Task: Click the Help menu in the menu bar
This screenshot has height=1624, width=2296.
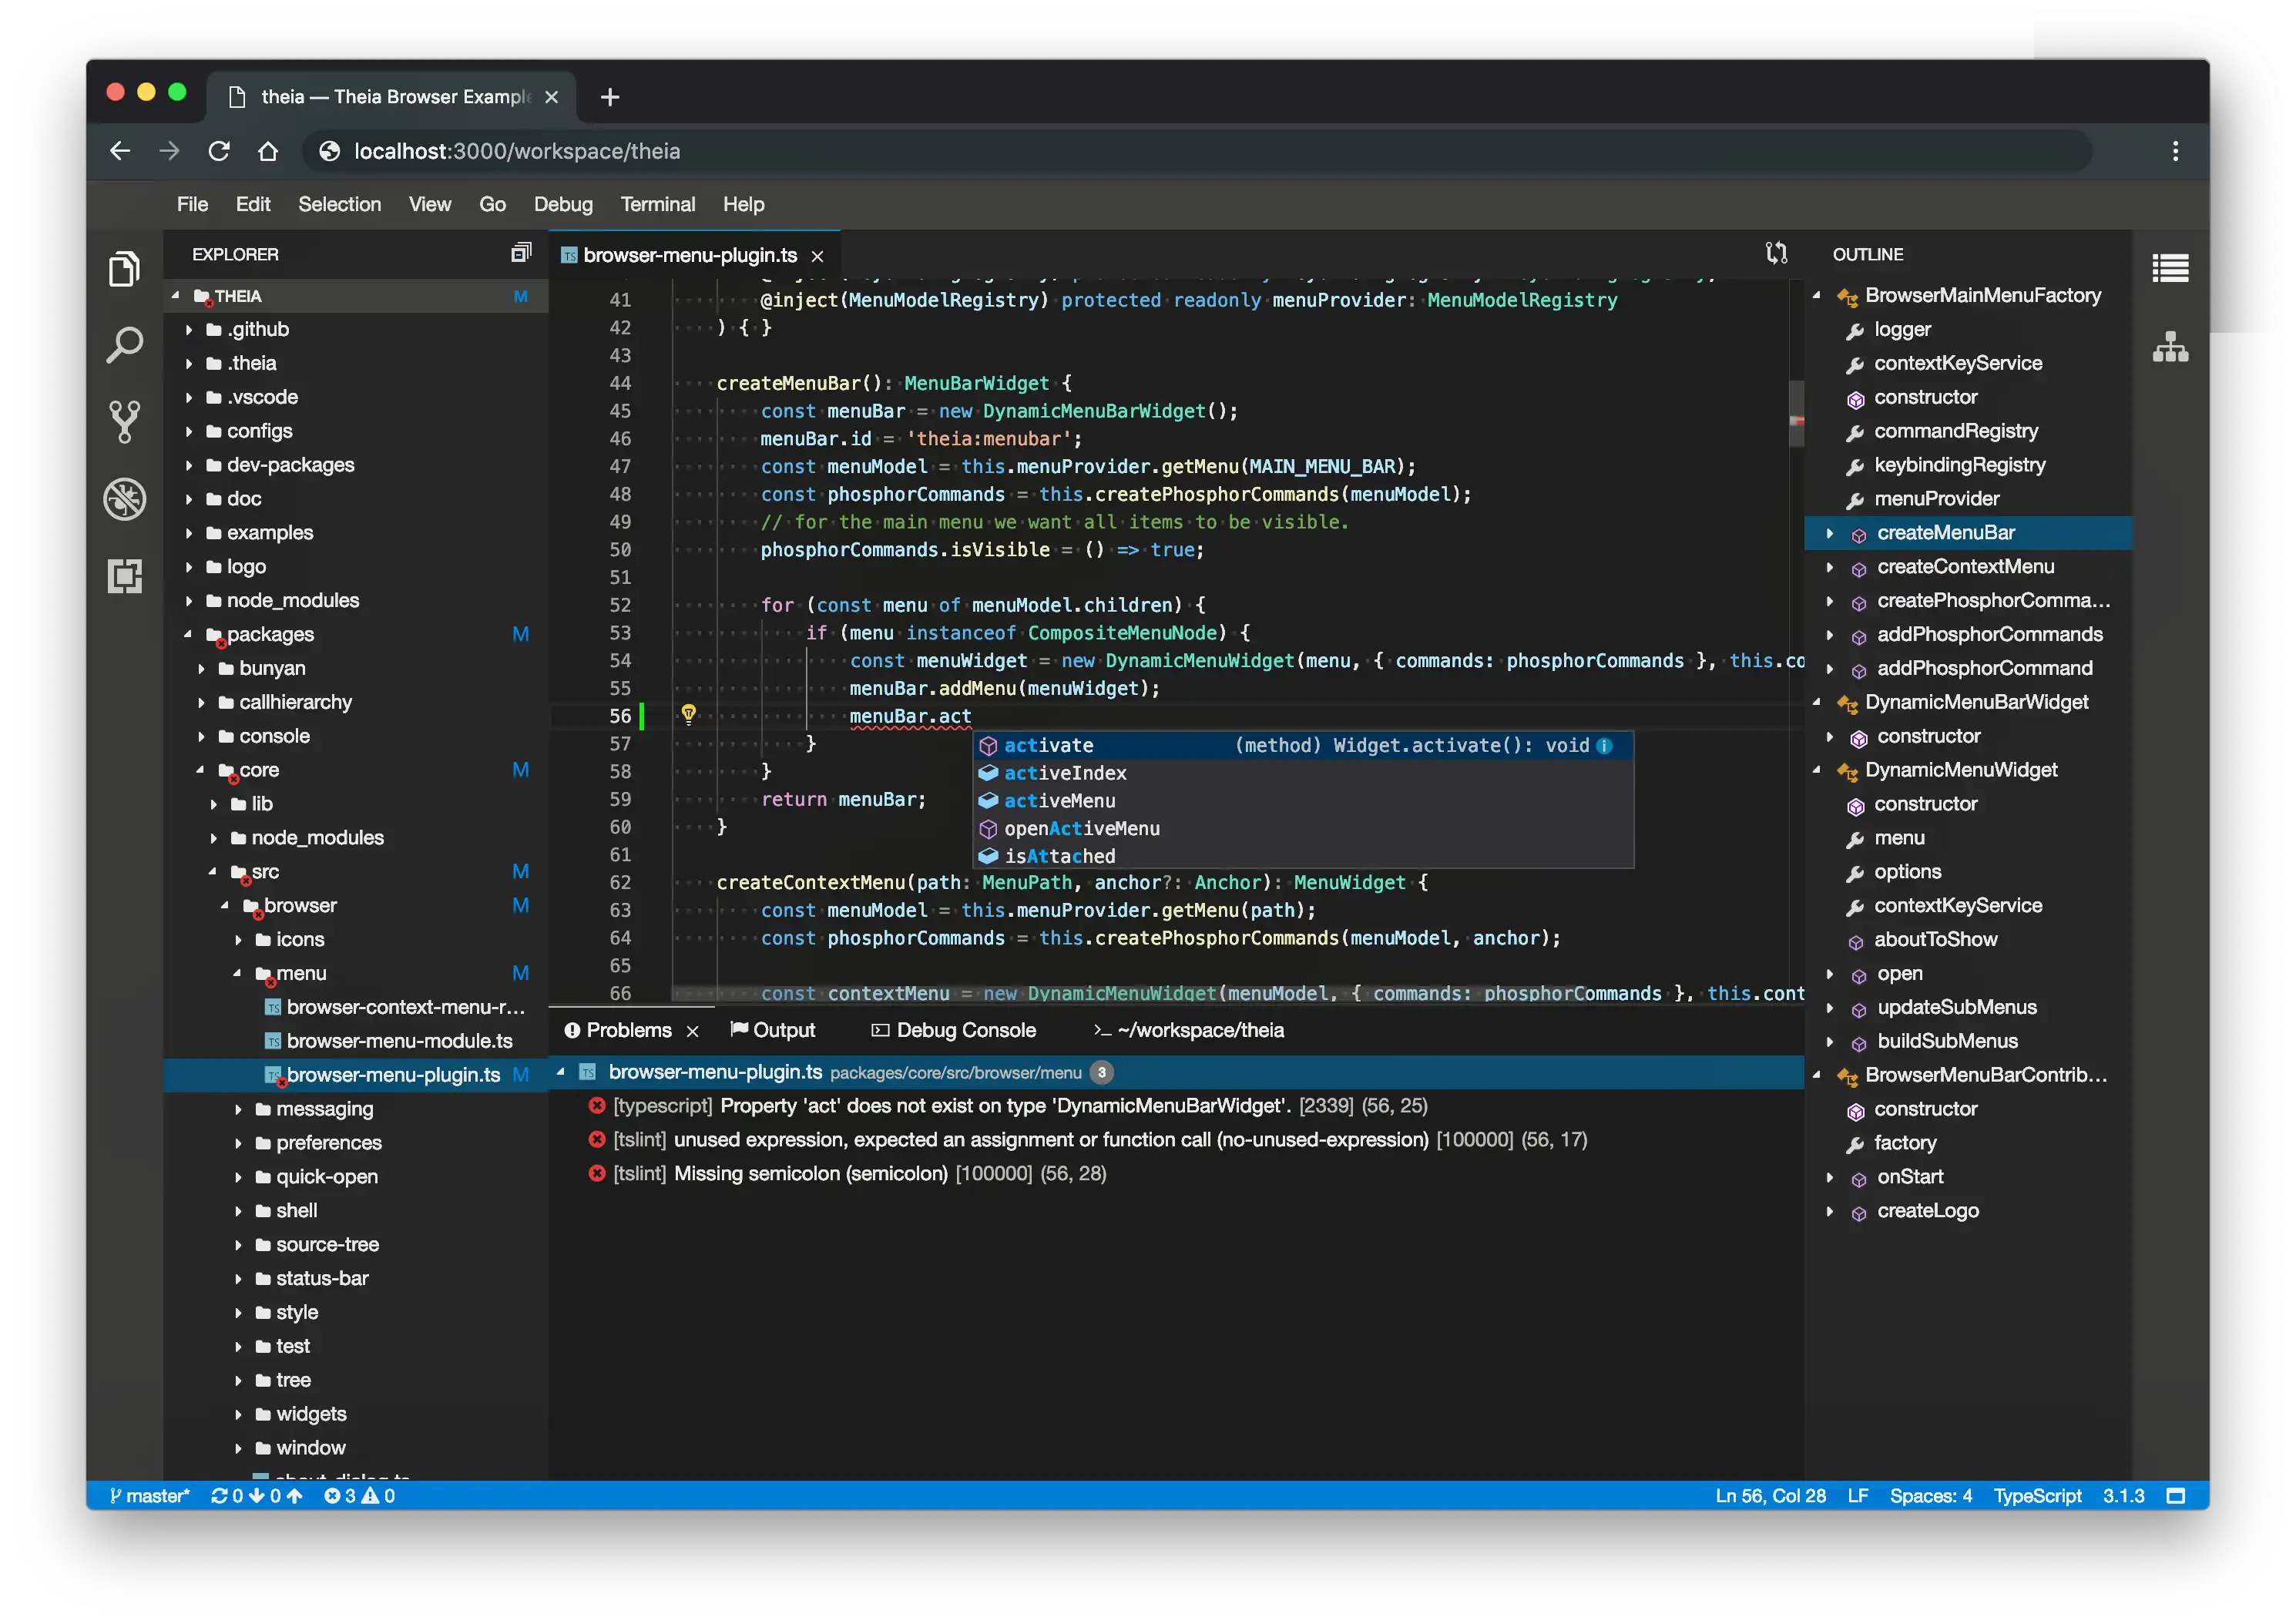Action: (x=744, y=204)
